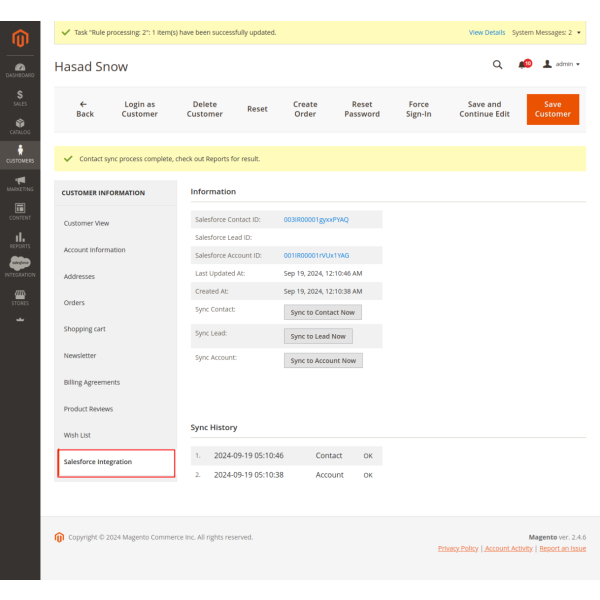Open the Salesforce Integration cloud icon
Screen dimensions: 600x600
[20, 265]
